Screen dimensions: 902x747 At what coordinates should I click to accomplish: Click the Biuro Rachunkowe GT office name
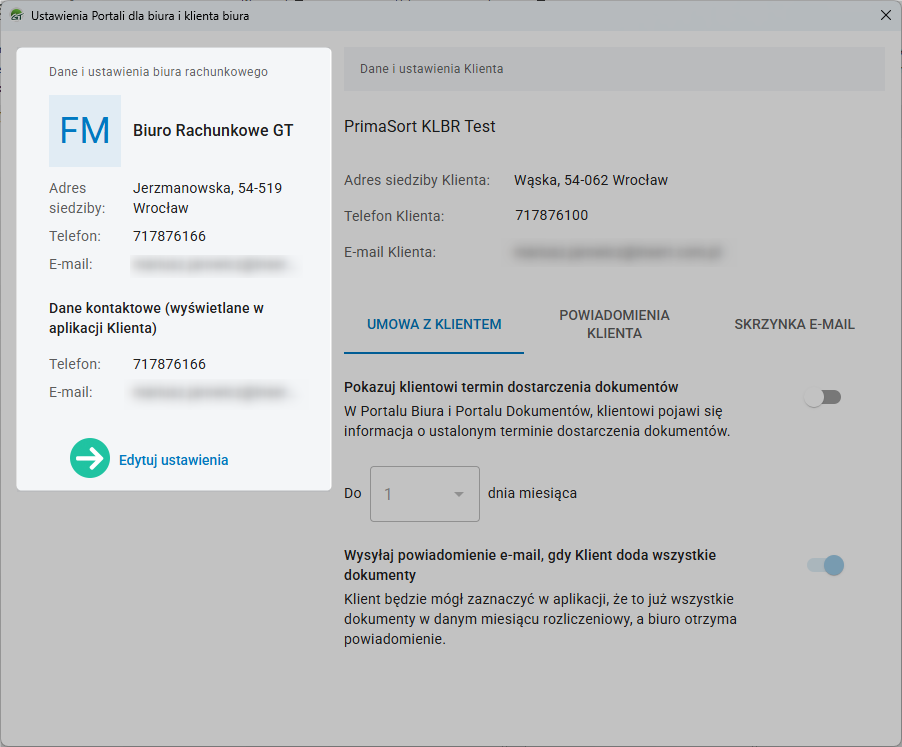click(213, 130)
